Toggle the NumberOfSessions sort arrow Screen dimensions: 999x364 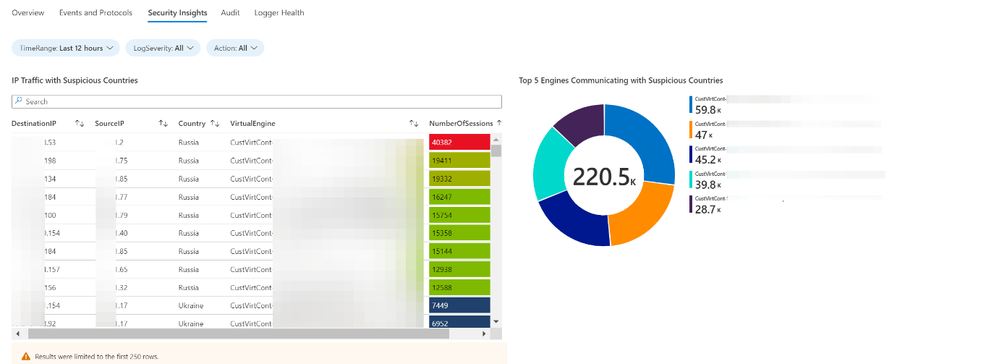(499, 123)
